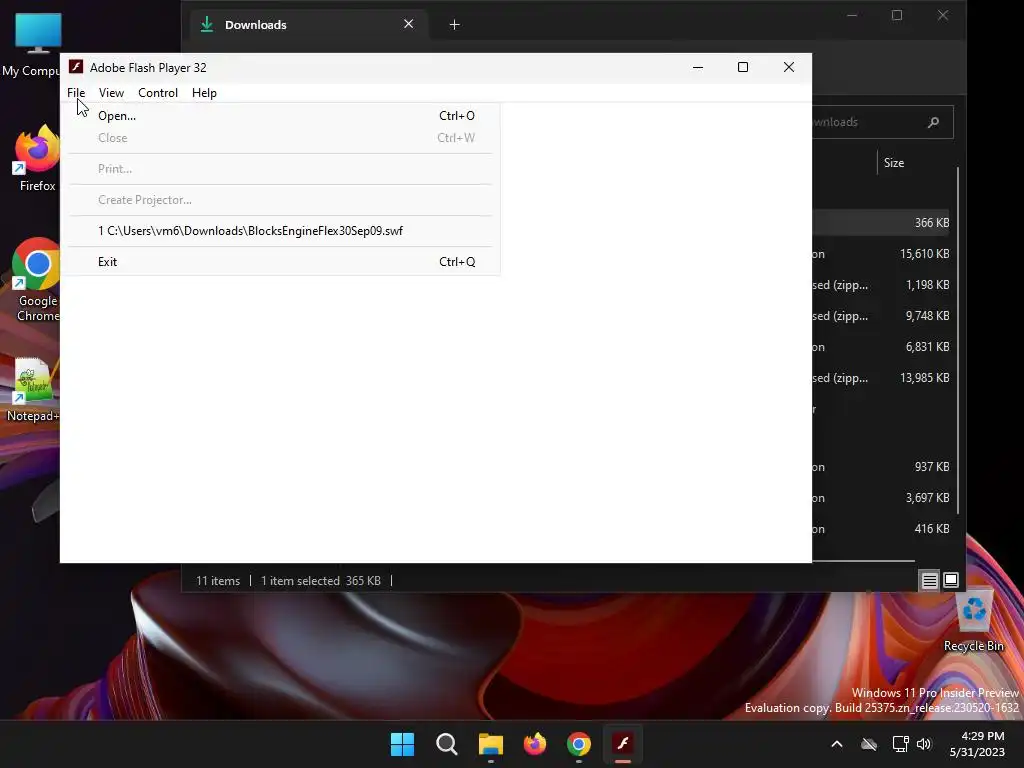This screenshot has width=1024, height=768.
Task: Minimize the File Explorer window
Action: pos(852,15)
